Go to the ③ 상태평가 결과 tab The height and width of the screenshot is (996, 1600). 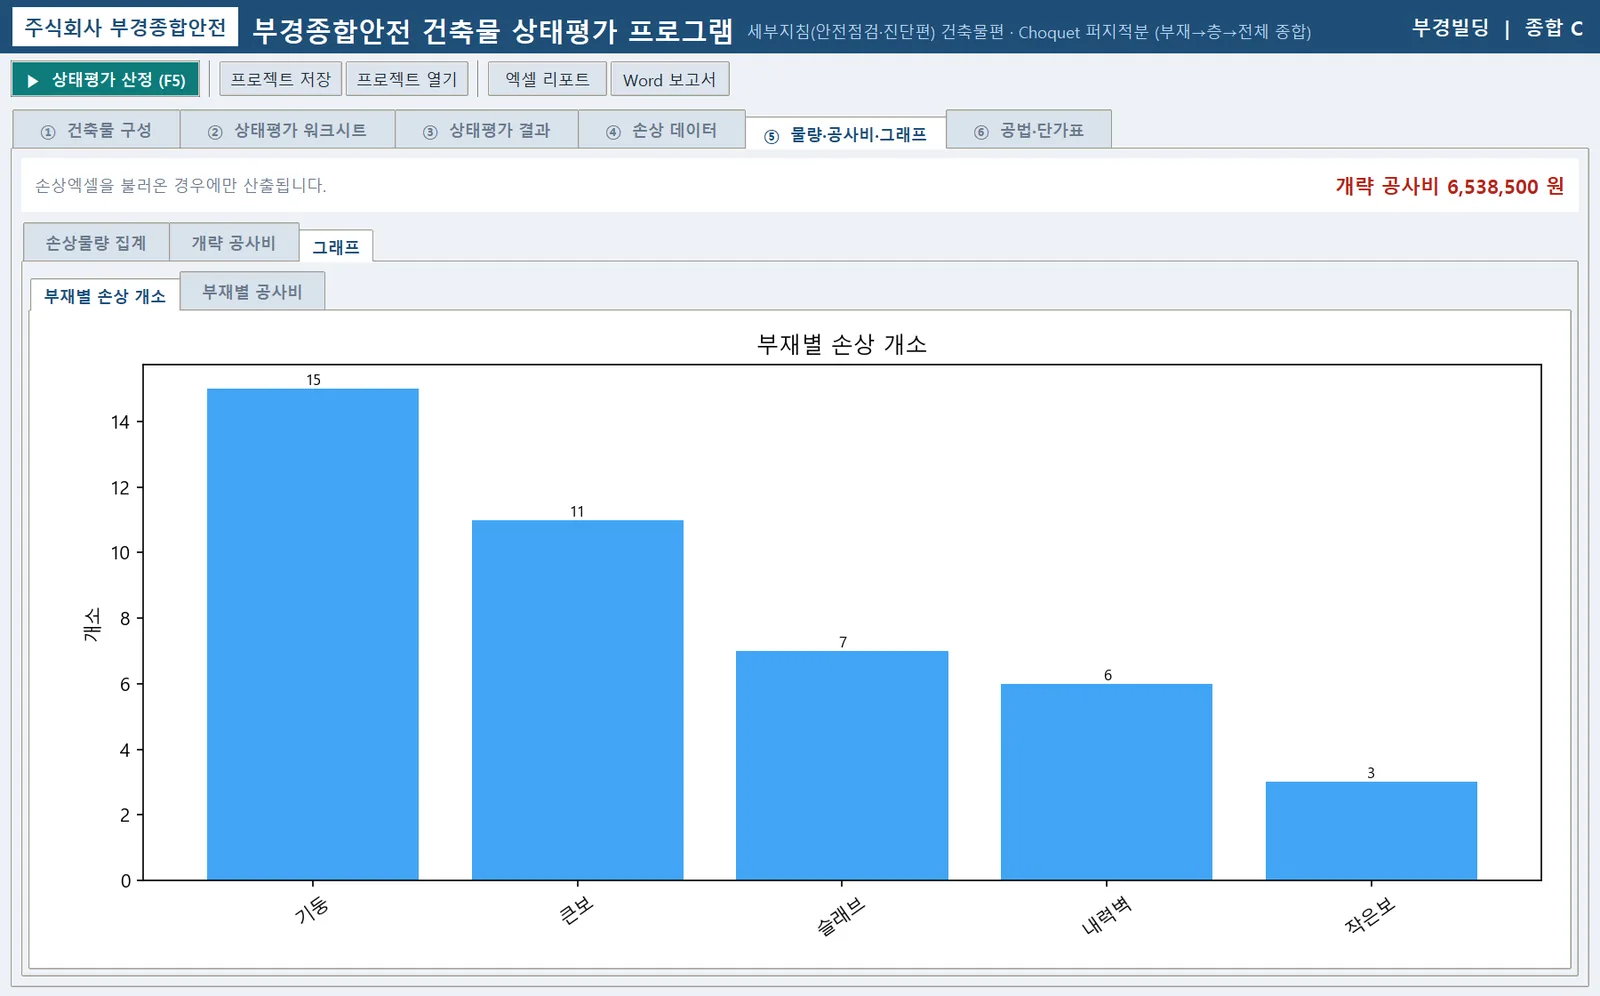point(487,130)
